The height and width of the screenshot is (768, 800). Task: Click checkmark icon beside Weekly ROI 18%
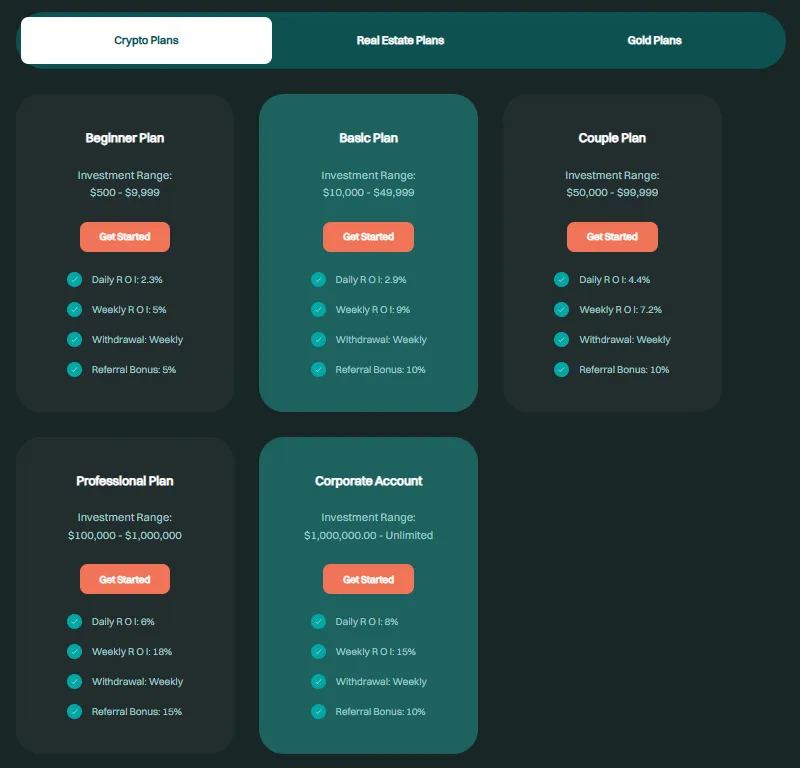tap(74, 652)
